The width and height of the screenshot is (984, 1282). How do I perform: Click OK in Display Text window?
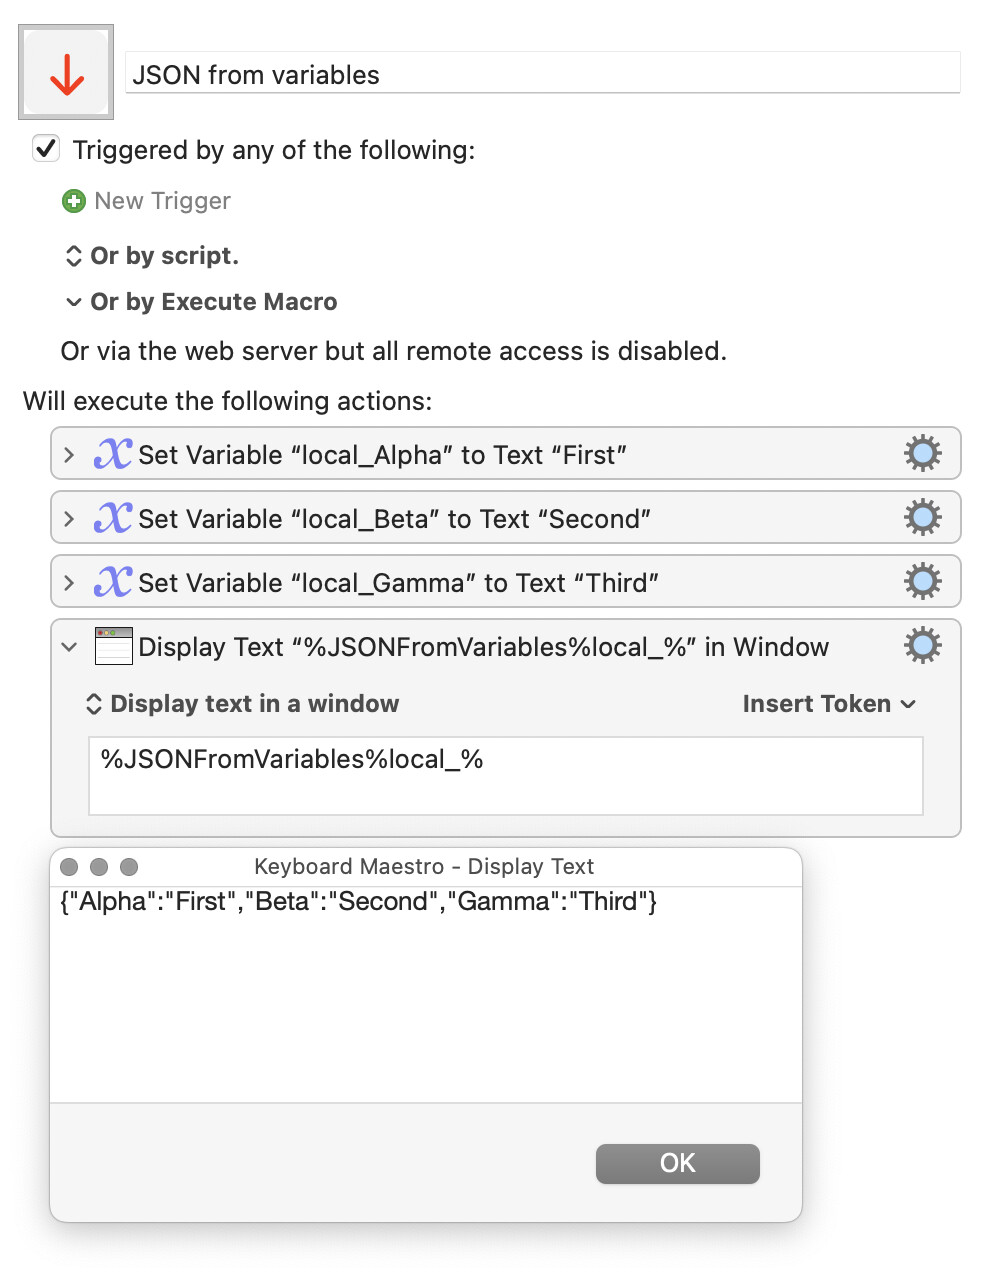pyautogui.click(x=678, y=1163)
